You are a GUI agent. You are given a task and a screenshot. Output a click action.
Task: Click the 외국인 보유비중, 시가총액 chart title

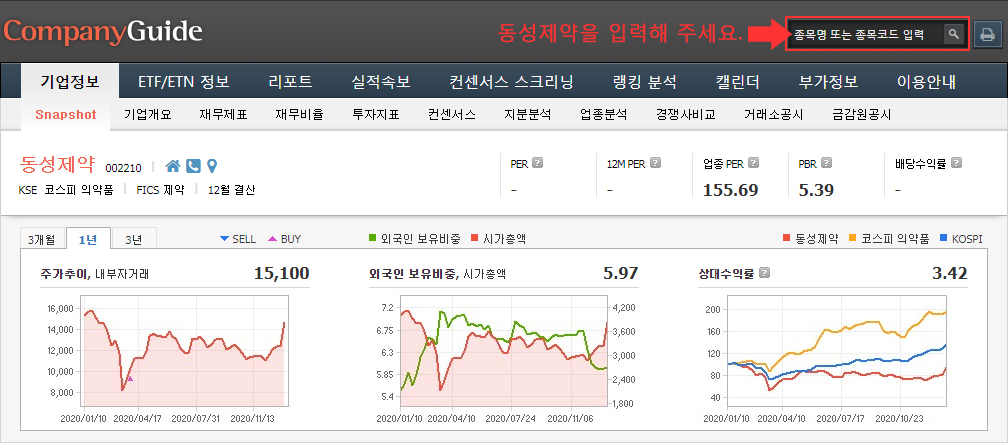(437, 274)
